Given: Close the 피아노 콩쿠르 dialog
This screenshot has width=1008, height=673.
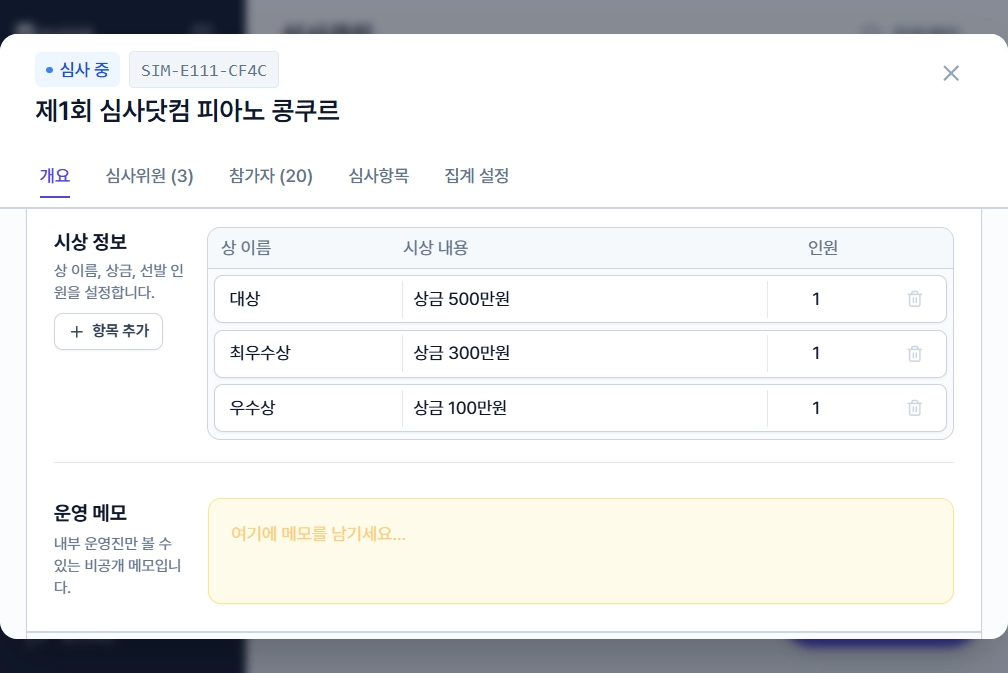Looking at the screenshot, I should (x=950, y=73).
